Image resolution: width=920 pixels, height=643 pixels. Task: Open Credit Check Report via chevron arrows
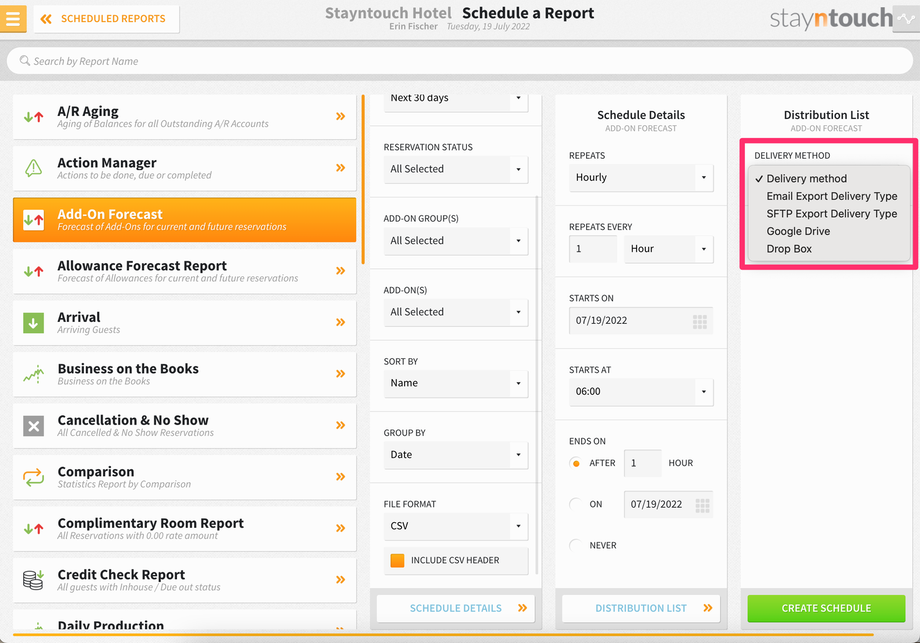coord(340,580)
